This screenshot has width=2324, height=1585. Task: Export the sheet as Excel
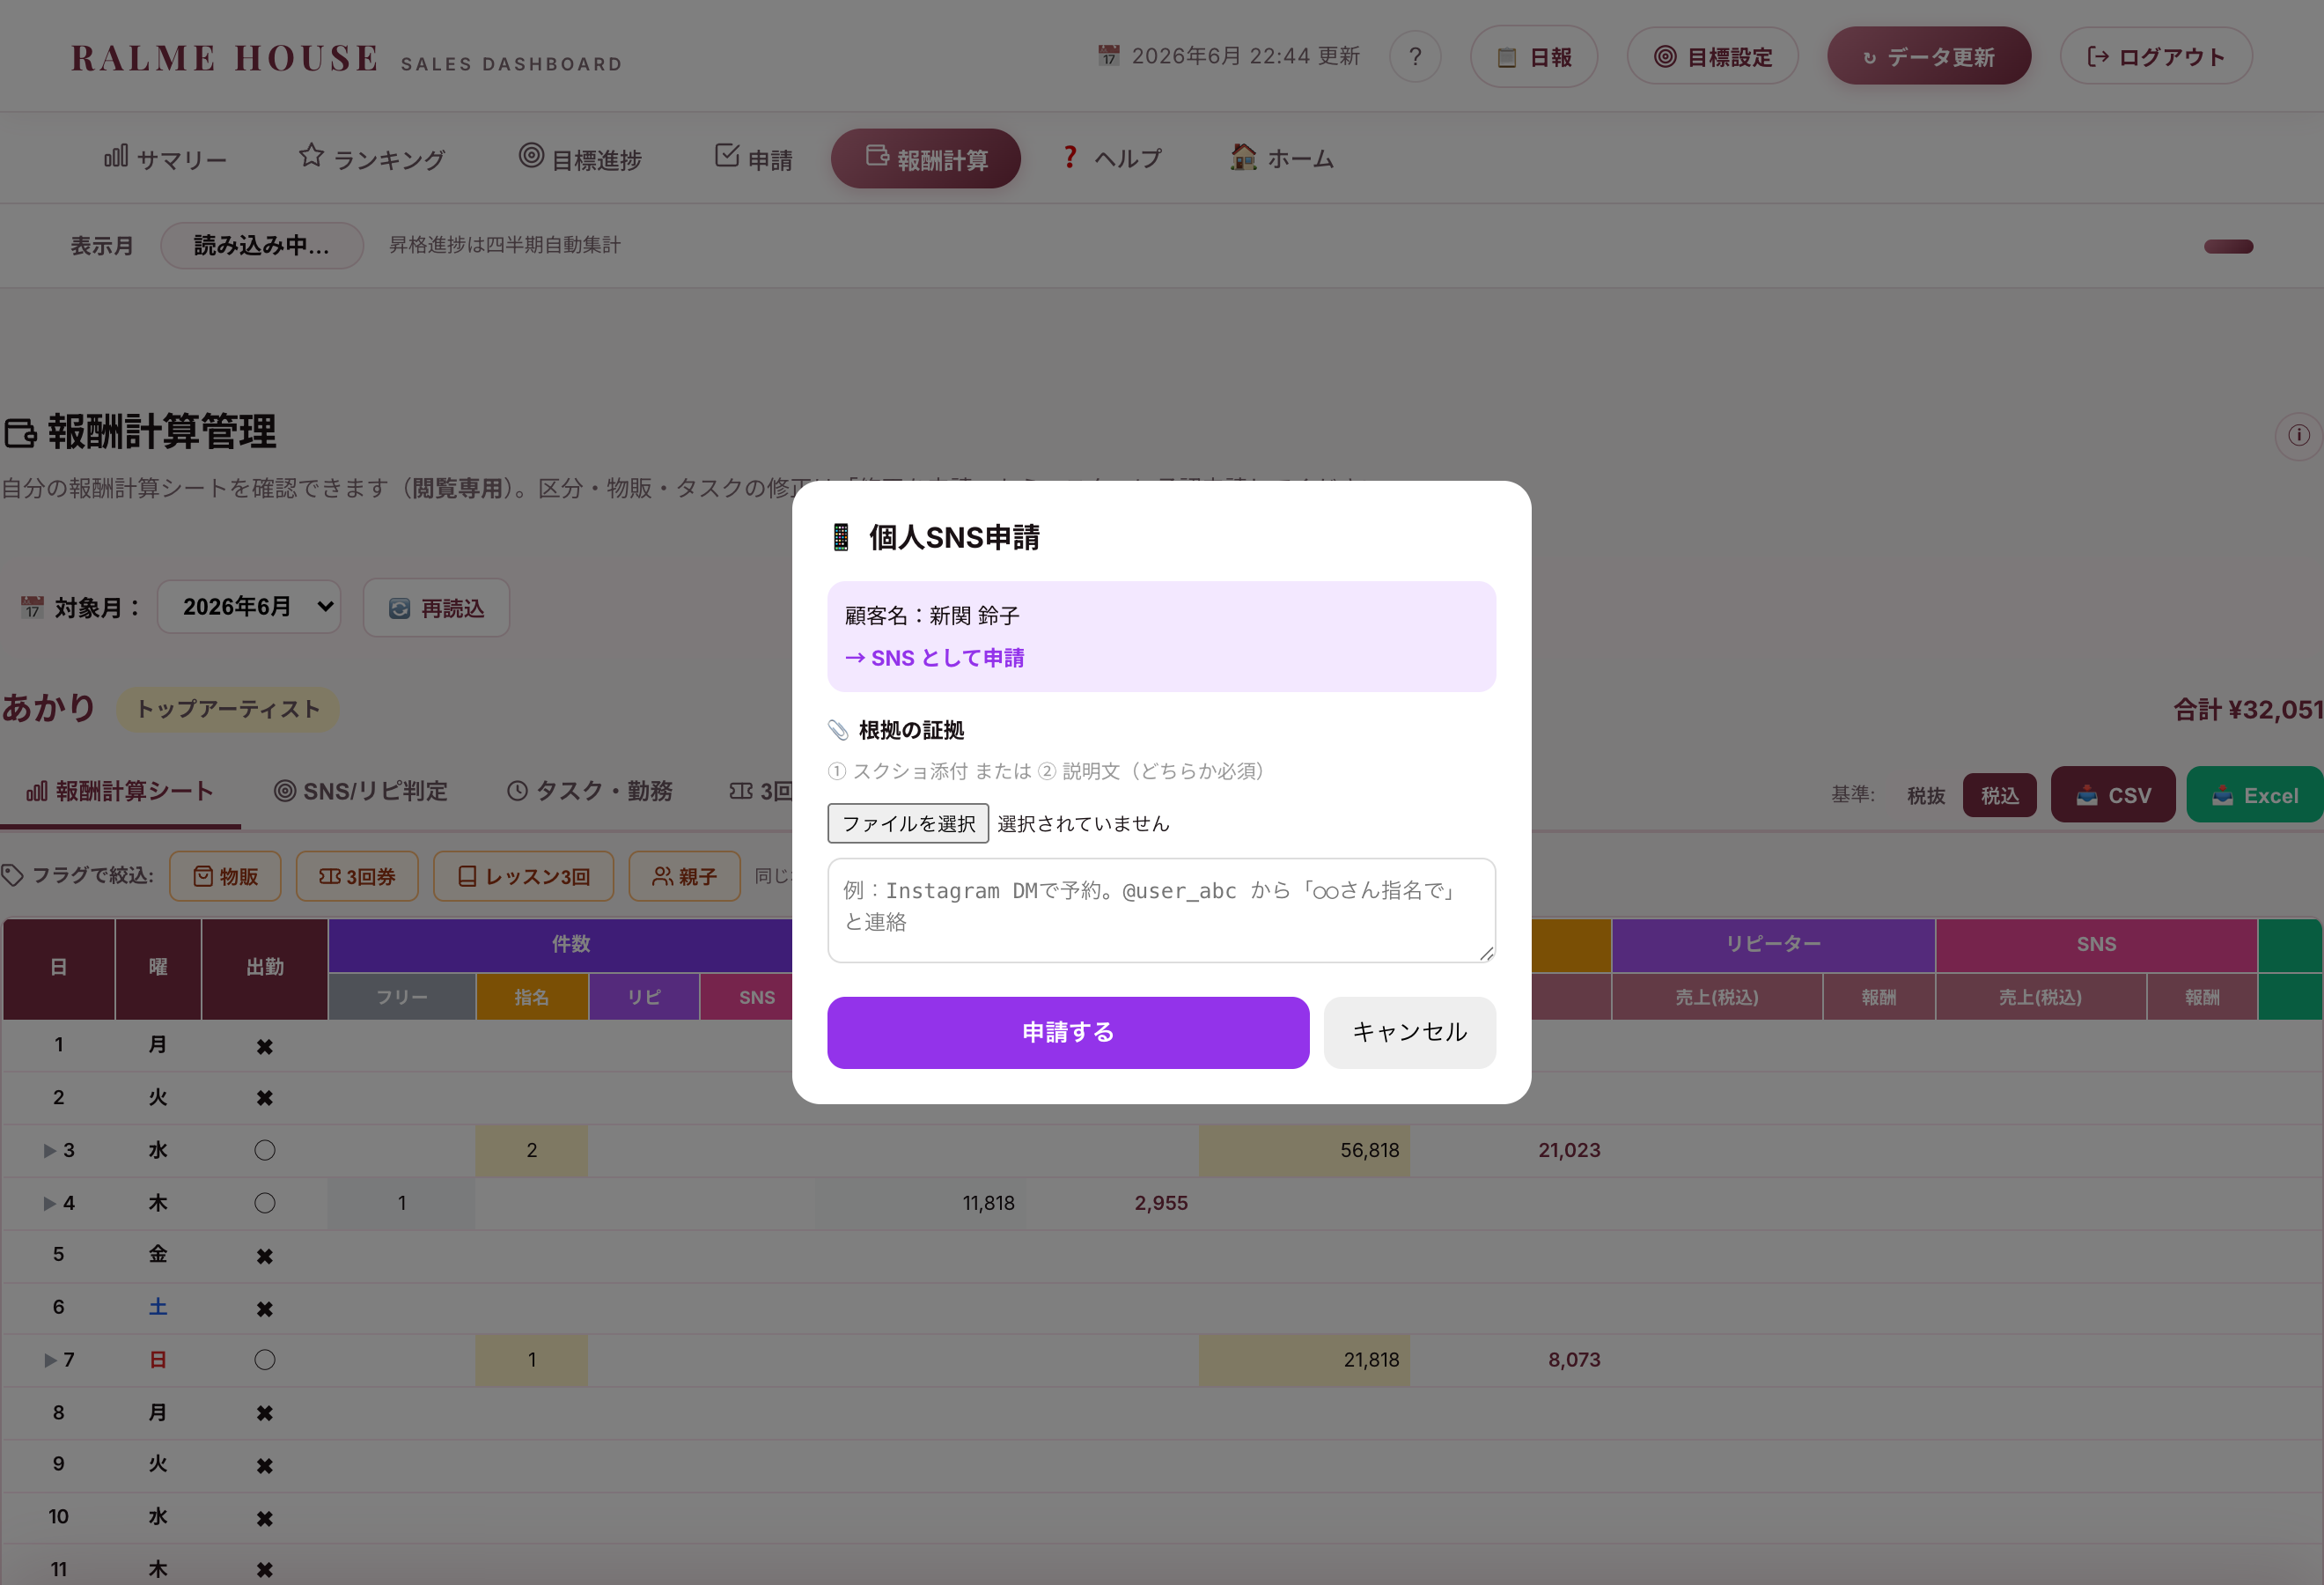2254,795
